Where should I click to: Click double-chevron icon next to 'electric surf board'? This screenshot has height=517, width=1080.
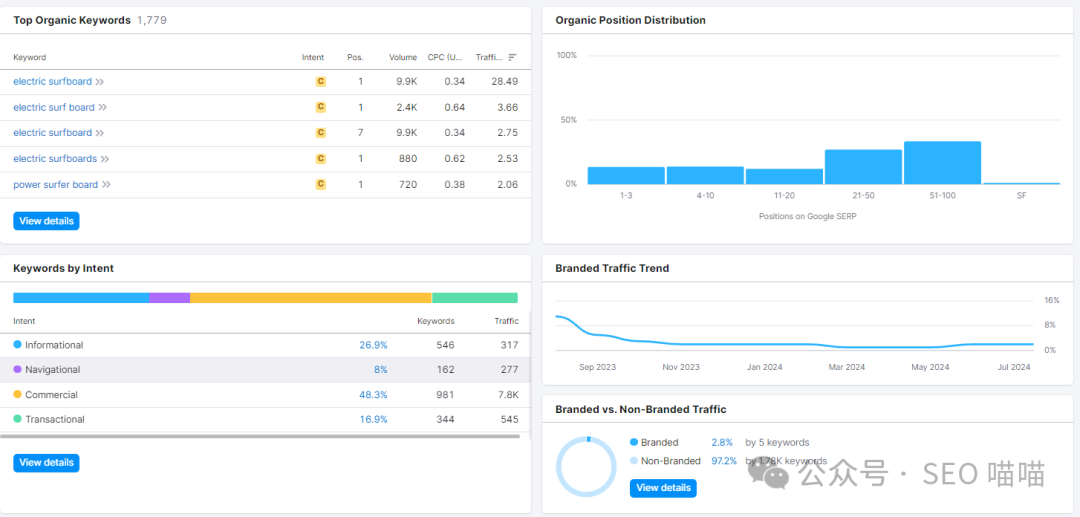coord(102,107)
